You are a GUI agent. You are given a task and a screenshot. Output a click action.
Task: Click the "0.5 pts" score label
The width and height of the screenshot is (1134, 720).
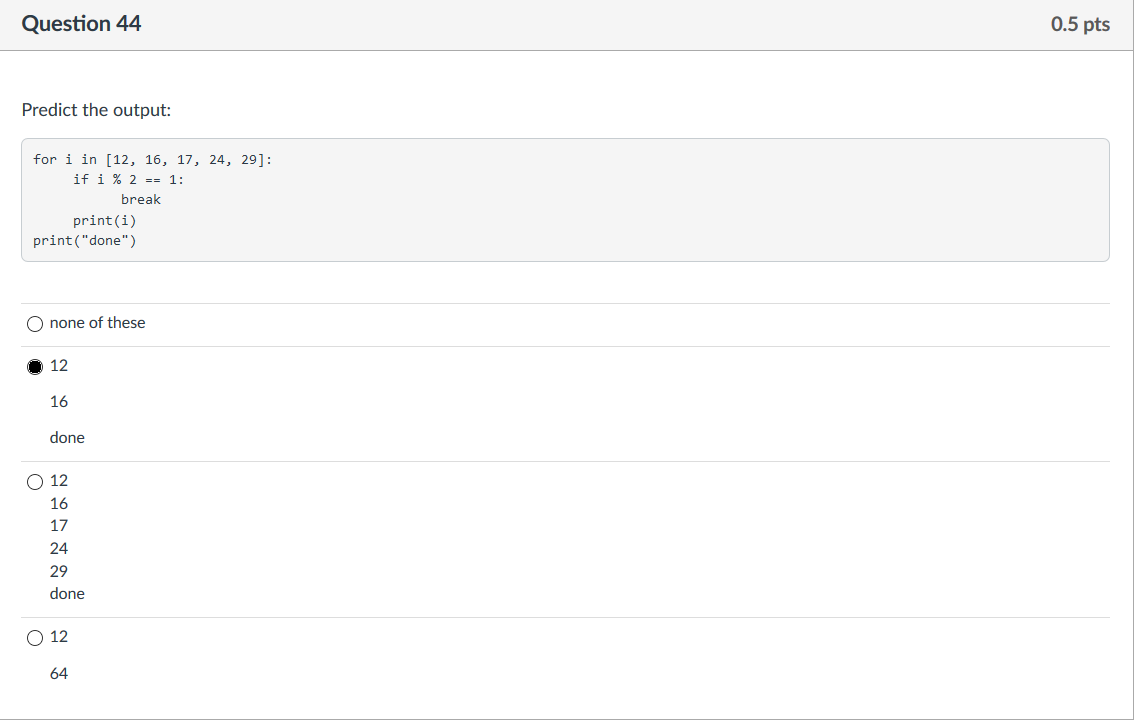click(1080, 24)
